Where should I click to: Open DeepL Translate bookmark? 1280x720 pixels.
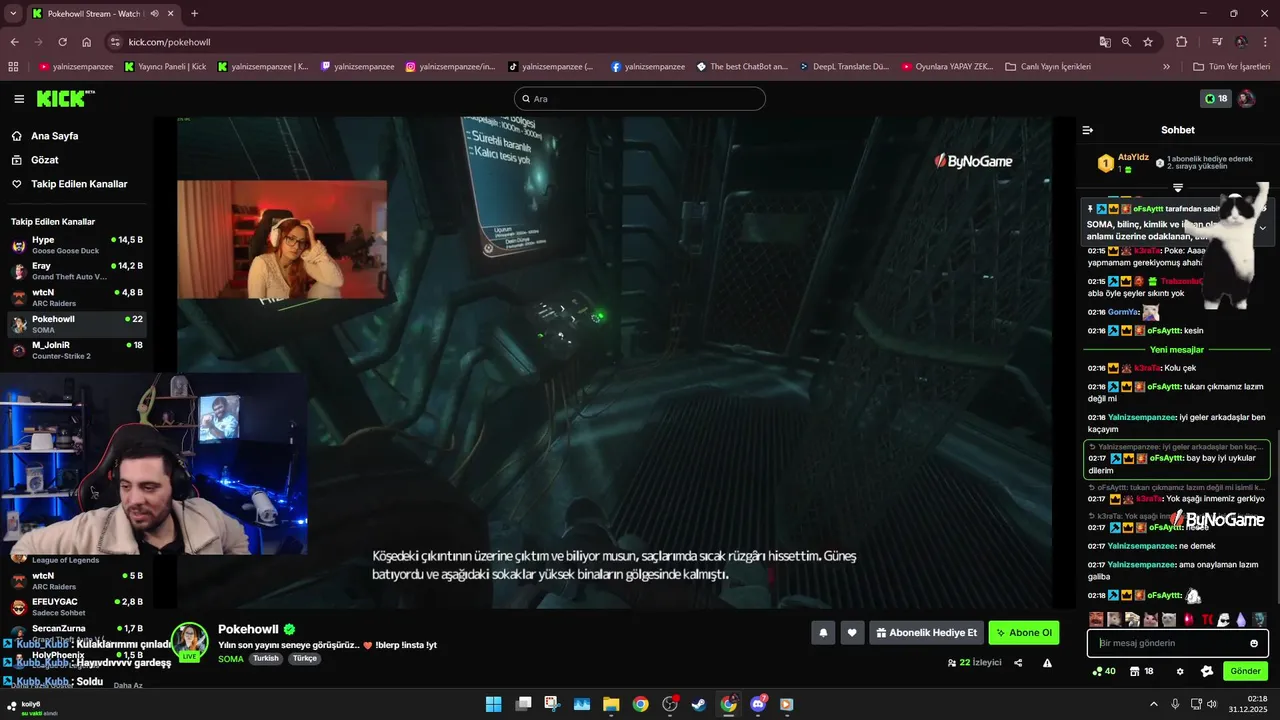(x=845, y=67)
